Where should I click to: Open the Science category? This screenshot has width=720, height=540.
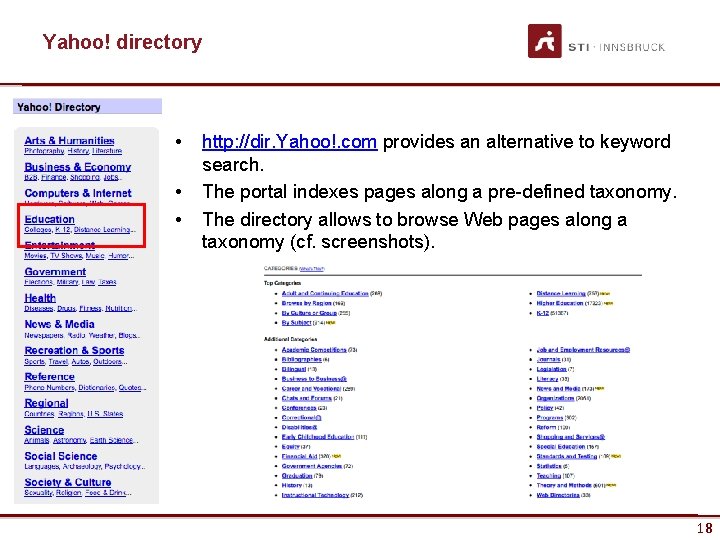point(44,429)
